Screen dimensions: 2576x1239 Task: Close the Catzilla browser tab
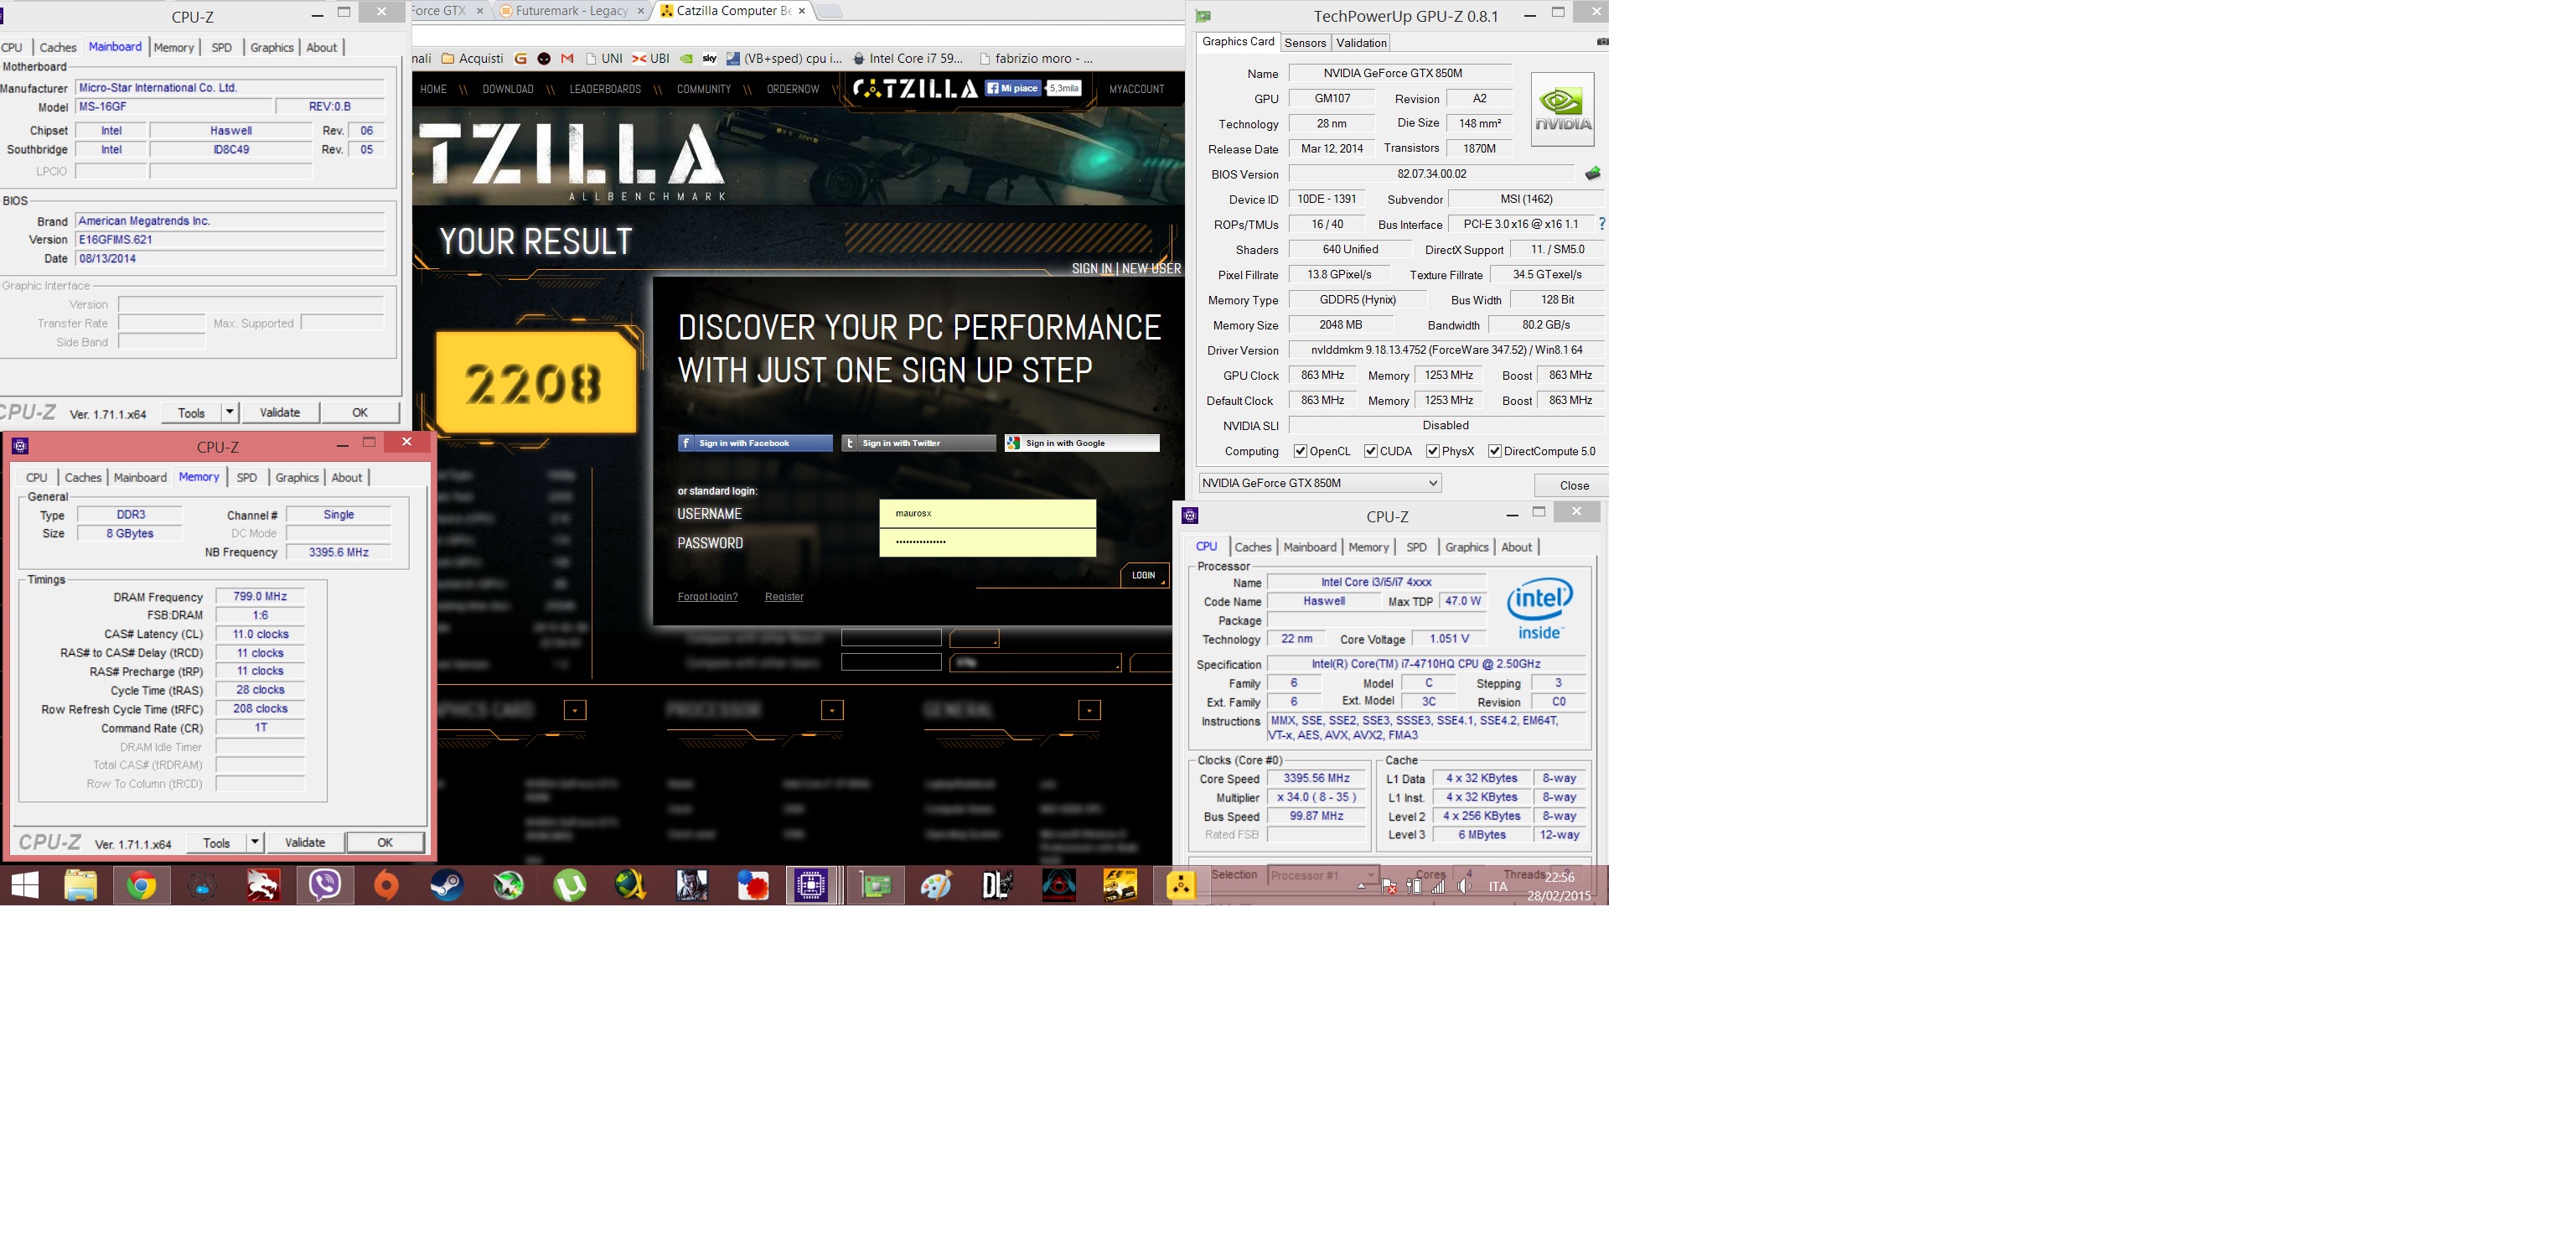pyautogui.click(x=802, y=11)
